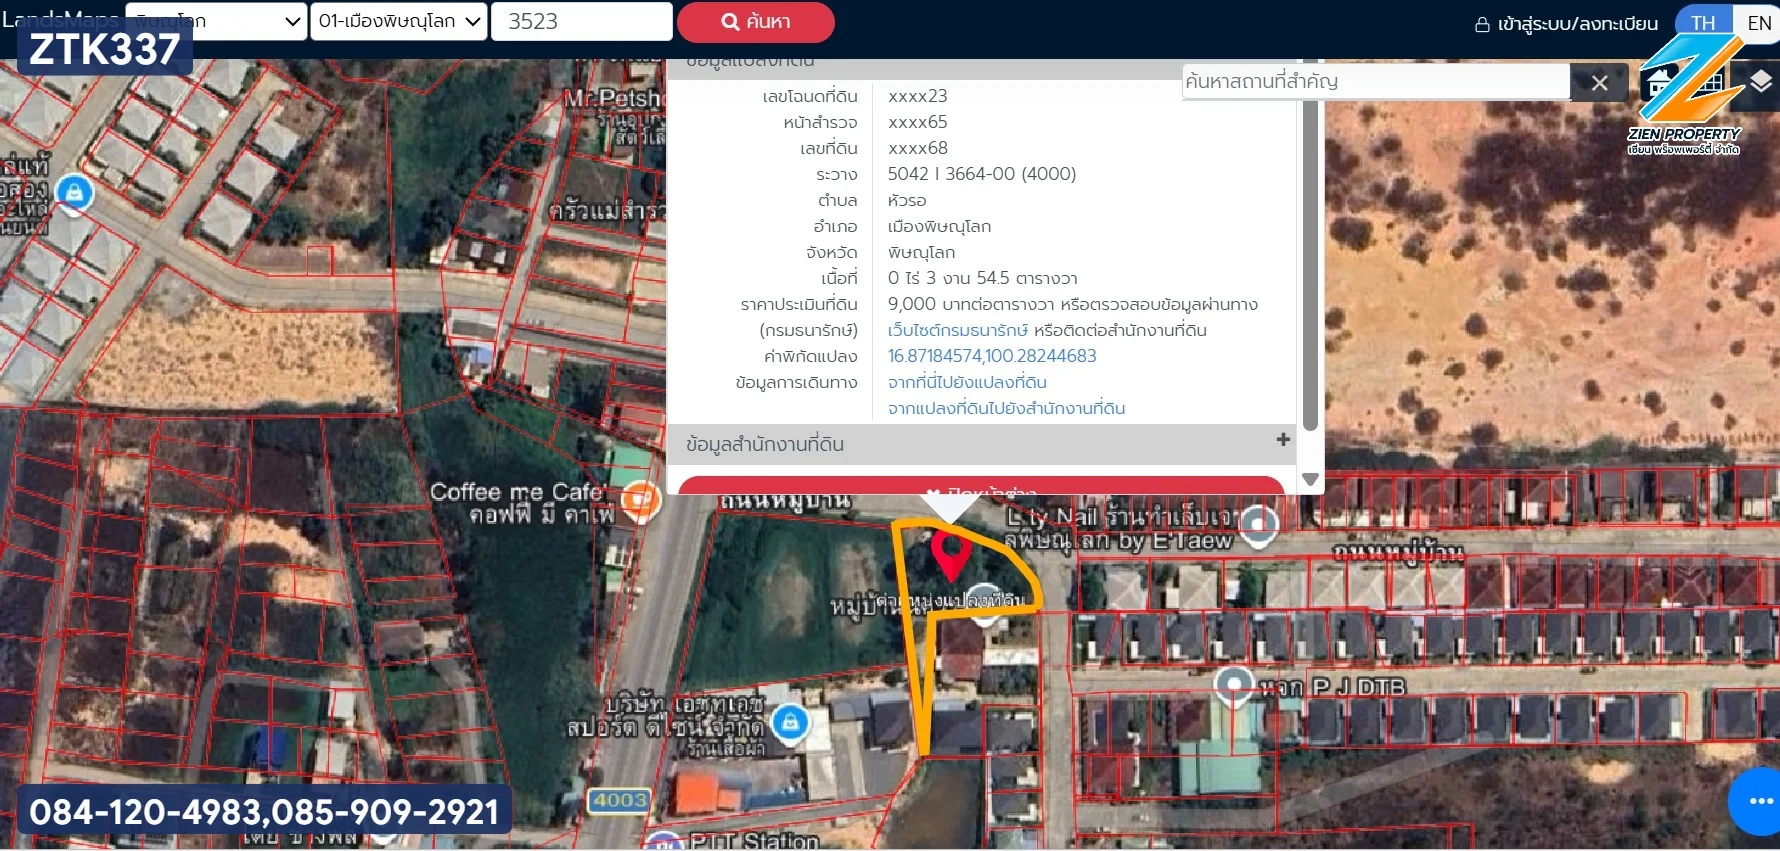Click the survey page value xxxx65
Image resolution: width=1780 pixels, height=851 pixels.
(x=917, y=122)
